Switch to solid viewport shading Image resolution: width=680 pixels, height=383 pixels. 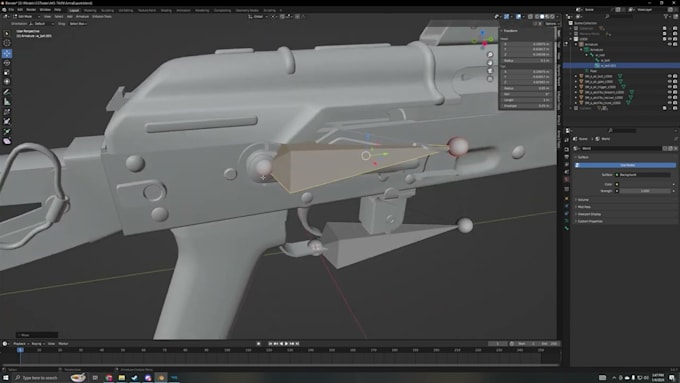coord(542,16)
